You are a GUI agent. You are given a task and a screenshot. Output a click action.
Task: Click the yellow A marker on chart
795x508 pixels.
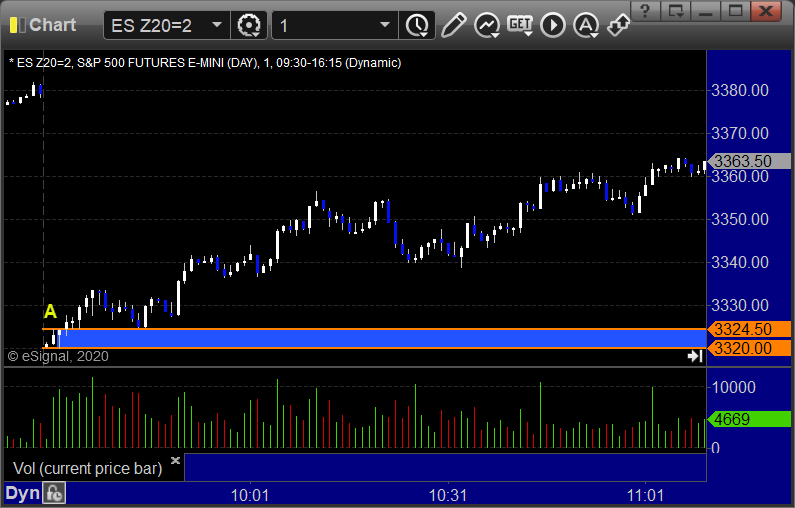click(x=50, y=311)
